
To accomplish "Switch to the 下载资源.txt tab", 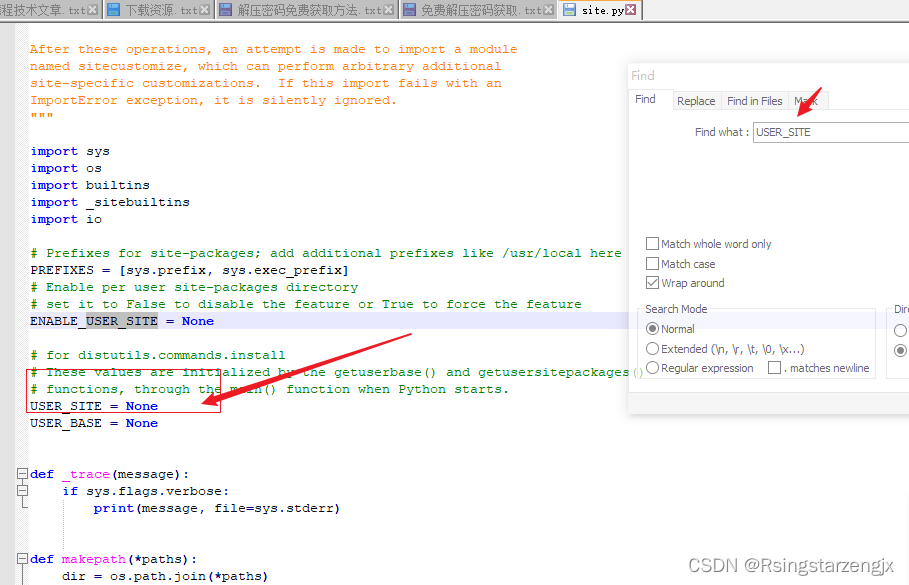I will coord(161,10).
